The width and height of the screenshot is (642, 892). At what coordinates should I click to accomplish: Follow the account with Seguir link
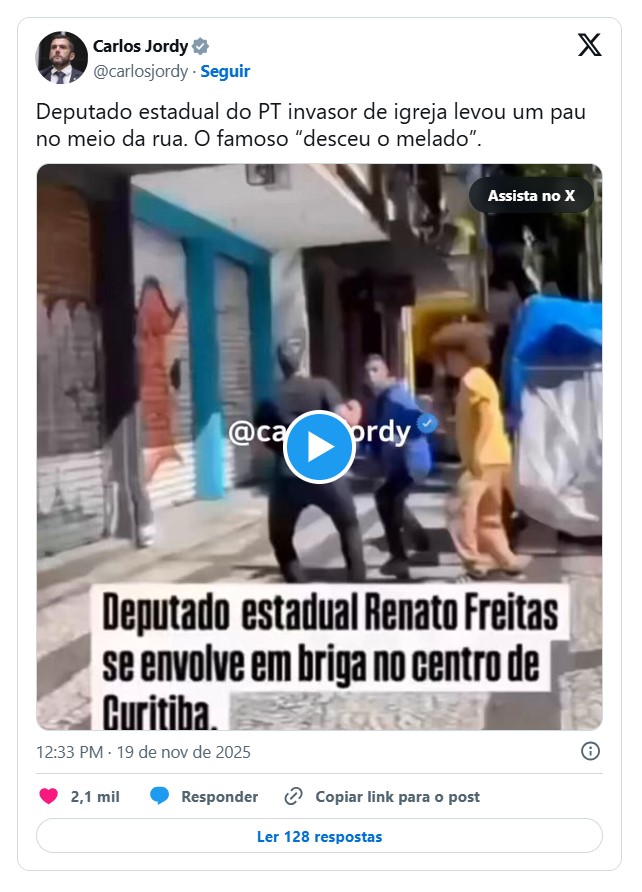(x=225, y=71)
